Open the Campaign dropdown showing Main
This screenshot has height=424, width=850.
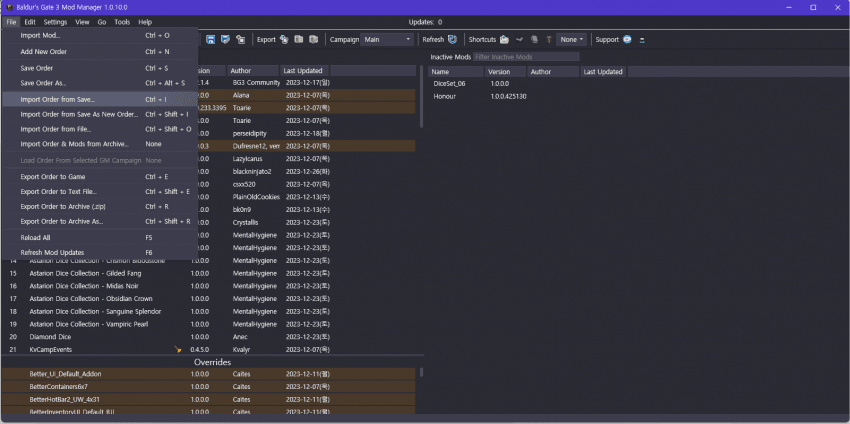click(x=388, y=40)
